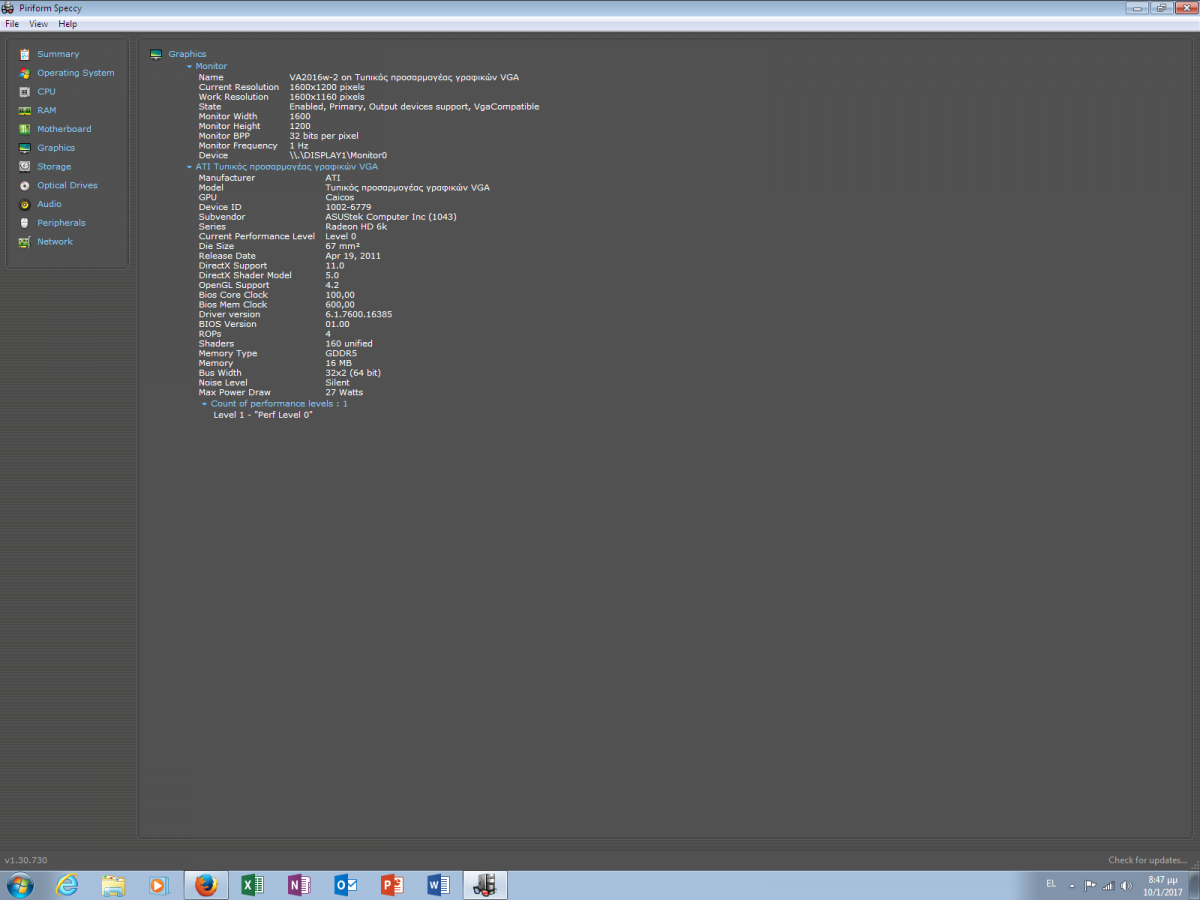
Task: Open the View menu
Action: coord(38,24)
